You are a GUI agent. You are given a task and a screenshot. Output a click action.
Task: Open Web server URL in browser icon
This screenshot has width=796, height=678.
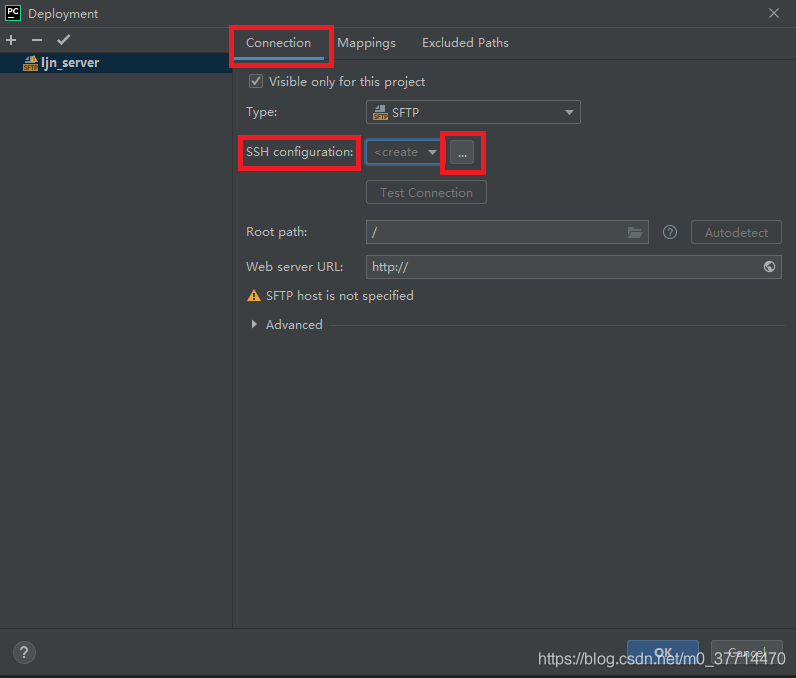(x=769, y=267)
